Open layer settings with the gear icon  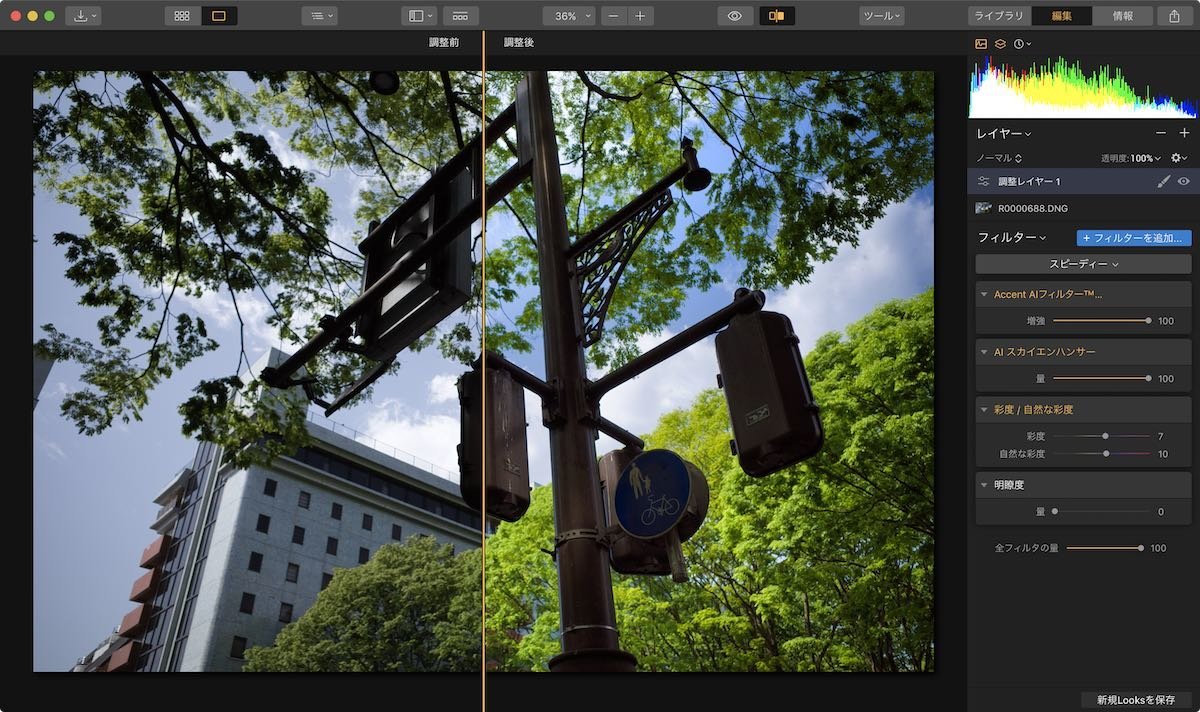tap(1178, 157)
